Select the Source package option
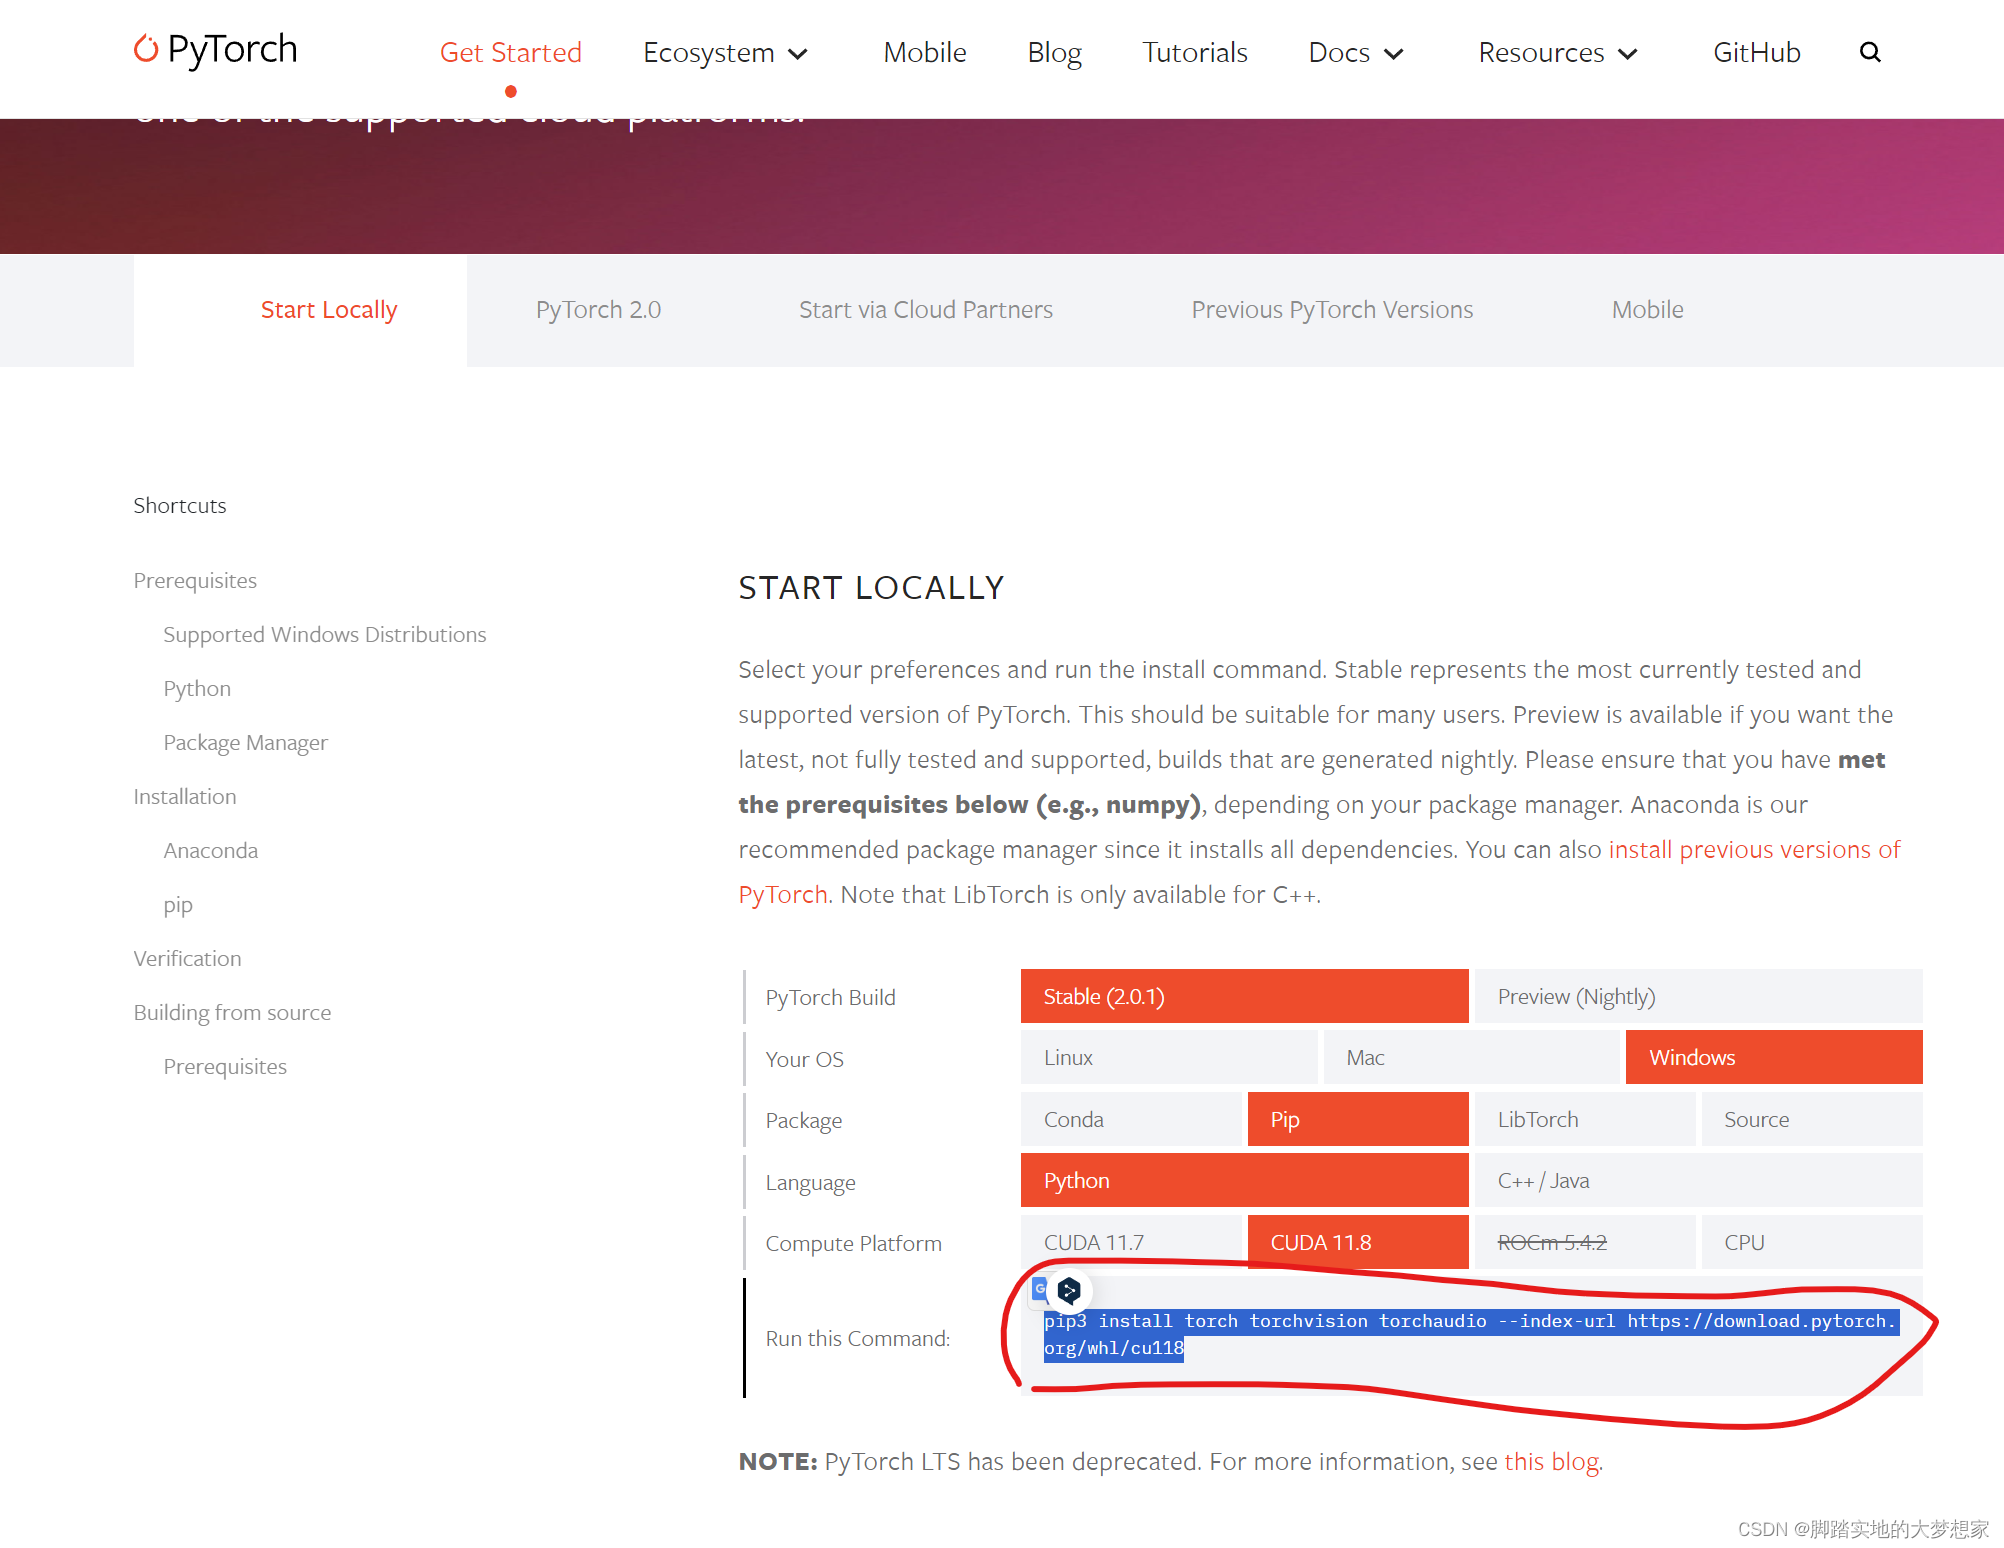Screen dimensions: 2004x1548 coord(1812,1119)
